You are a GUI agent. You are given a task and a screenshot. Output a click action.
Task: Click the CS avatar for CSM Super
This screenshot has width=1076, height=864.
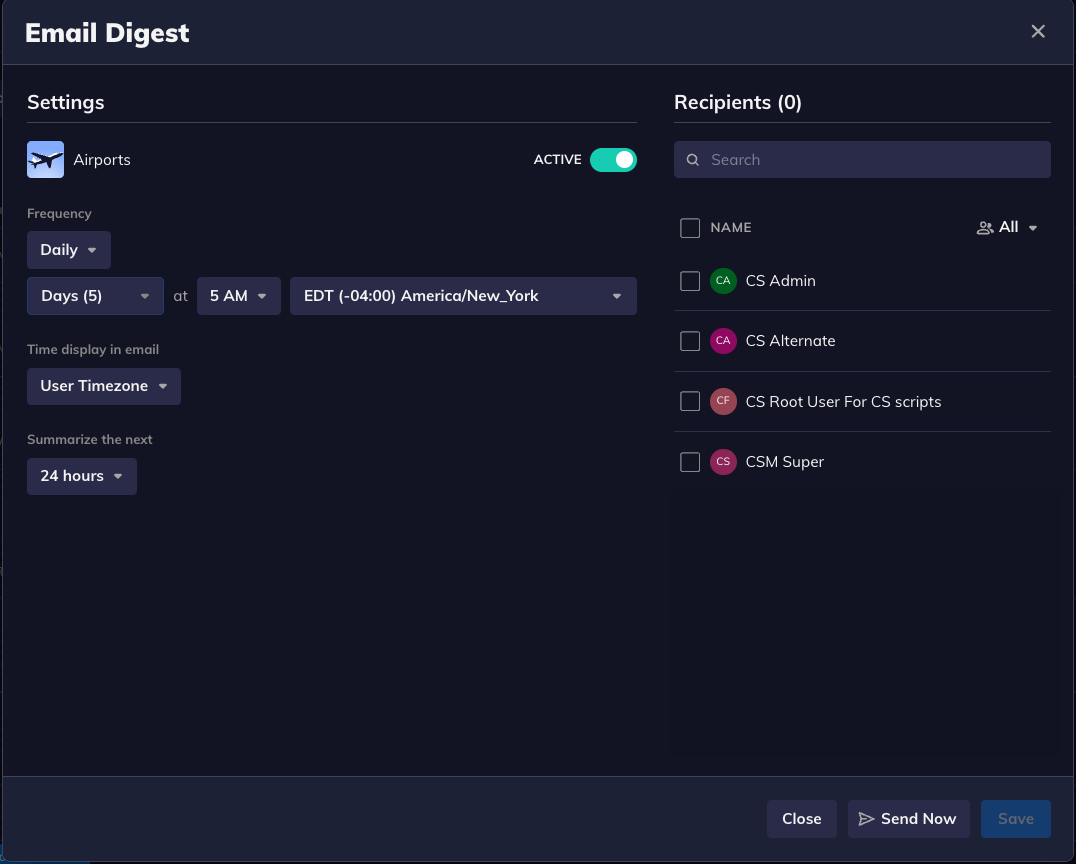pyautogui.click(x=723, y=462)
